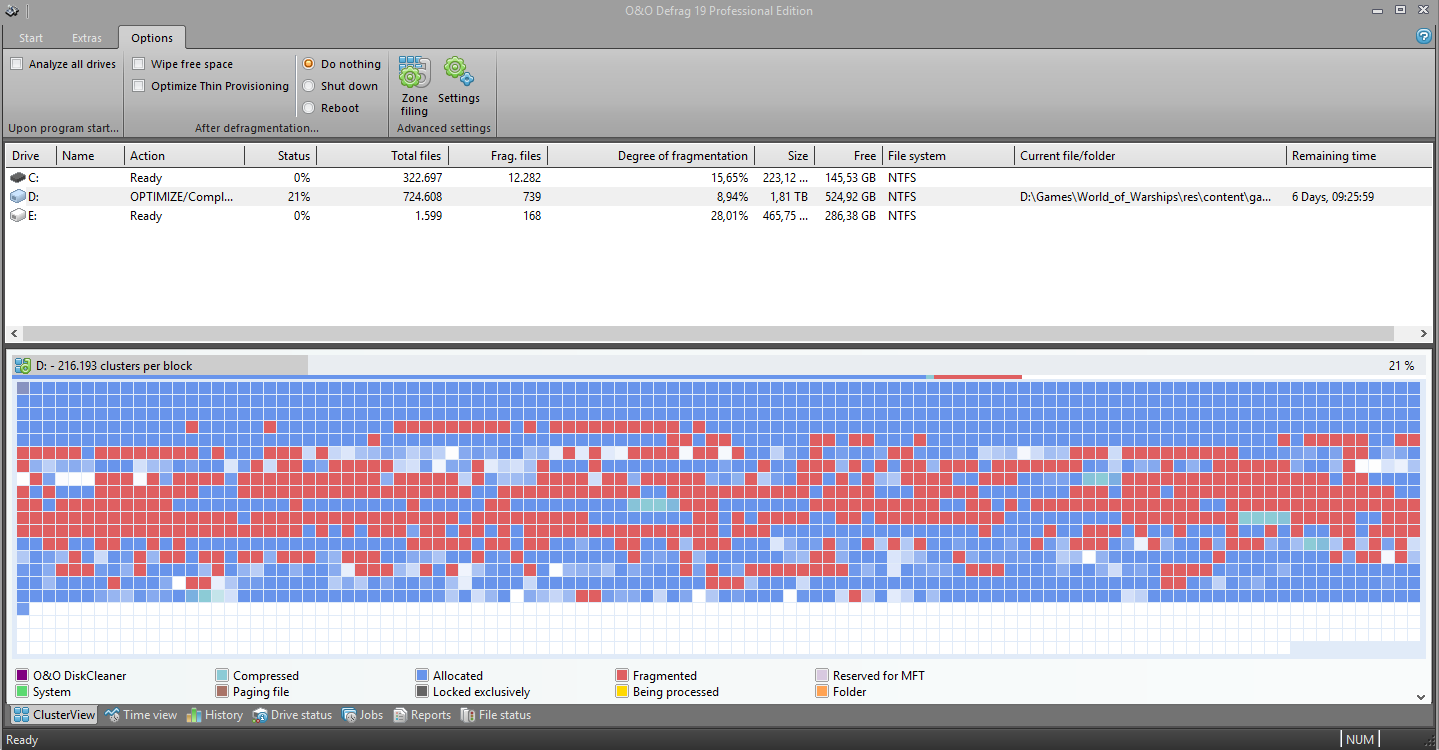Image resolution: width=1439 pixels, height=750 pixels.
Task: Sort by the Status column header
Action: [280, 156]
